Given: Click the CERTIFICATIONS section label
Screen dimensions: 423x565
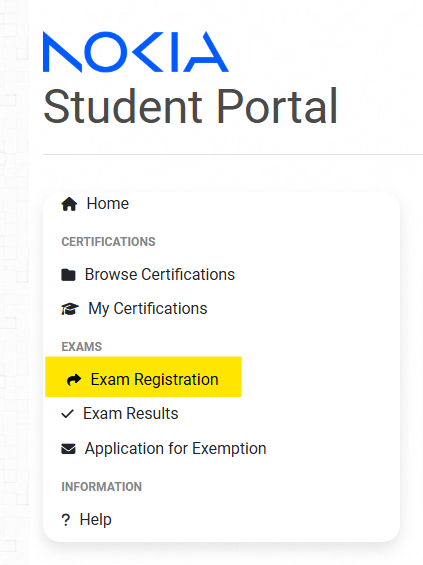Looking at the screenshot, I should tap(108, 242).
